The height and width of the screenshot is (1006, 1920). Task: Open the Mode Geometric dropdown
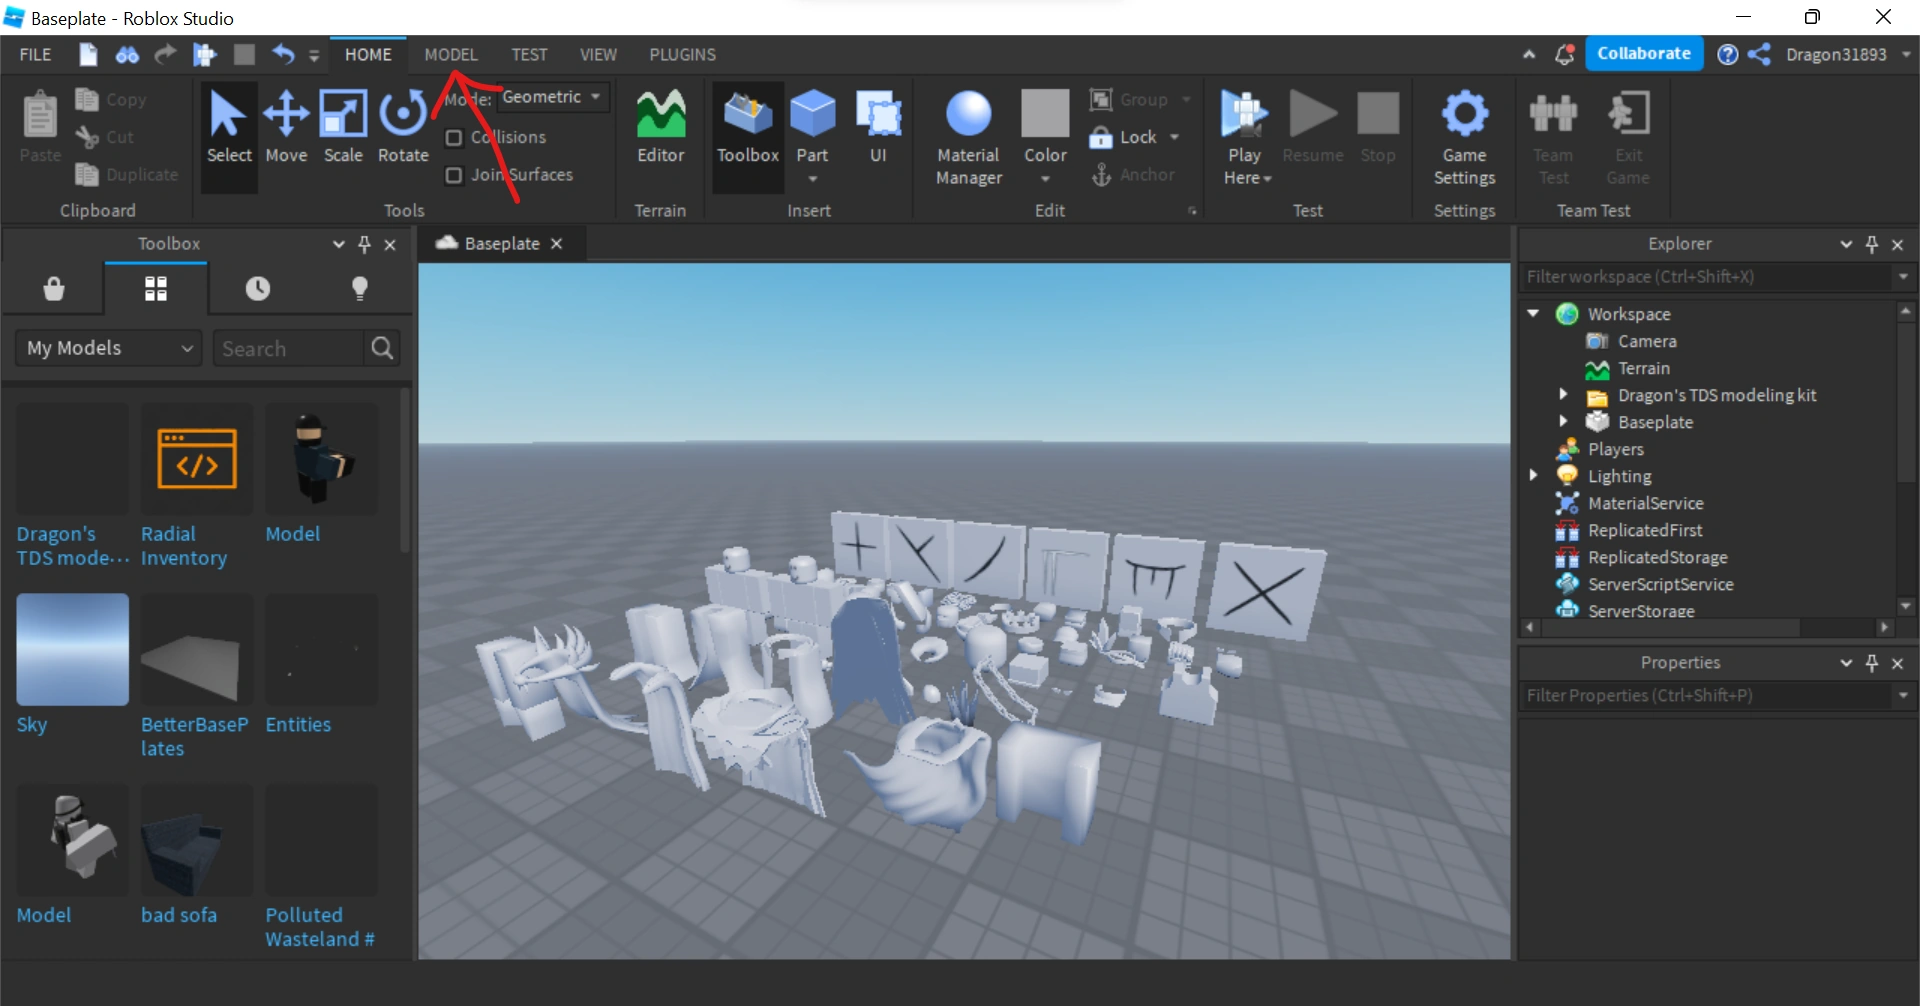(552, 97)
